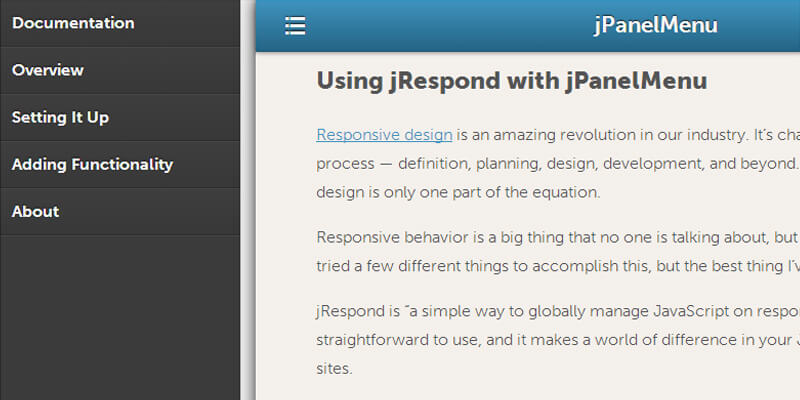Go to the Setting It Up section

pos(60,117)
